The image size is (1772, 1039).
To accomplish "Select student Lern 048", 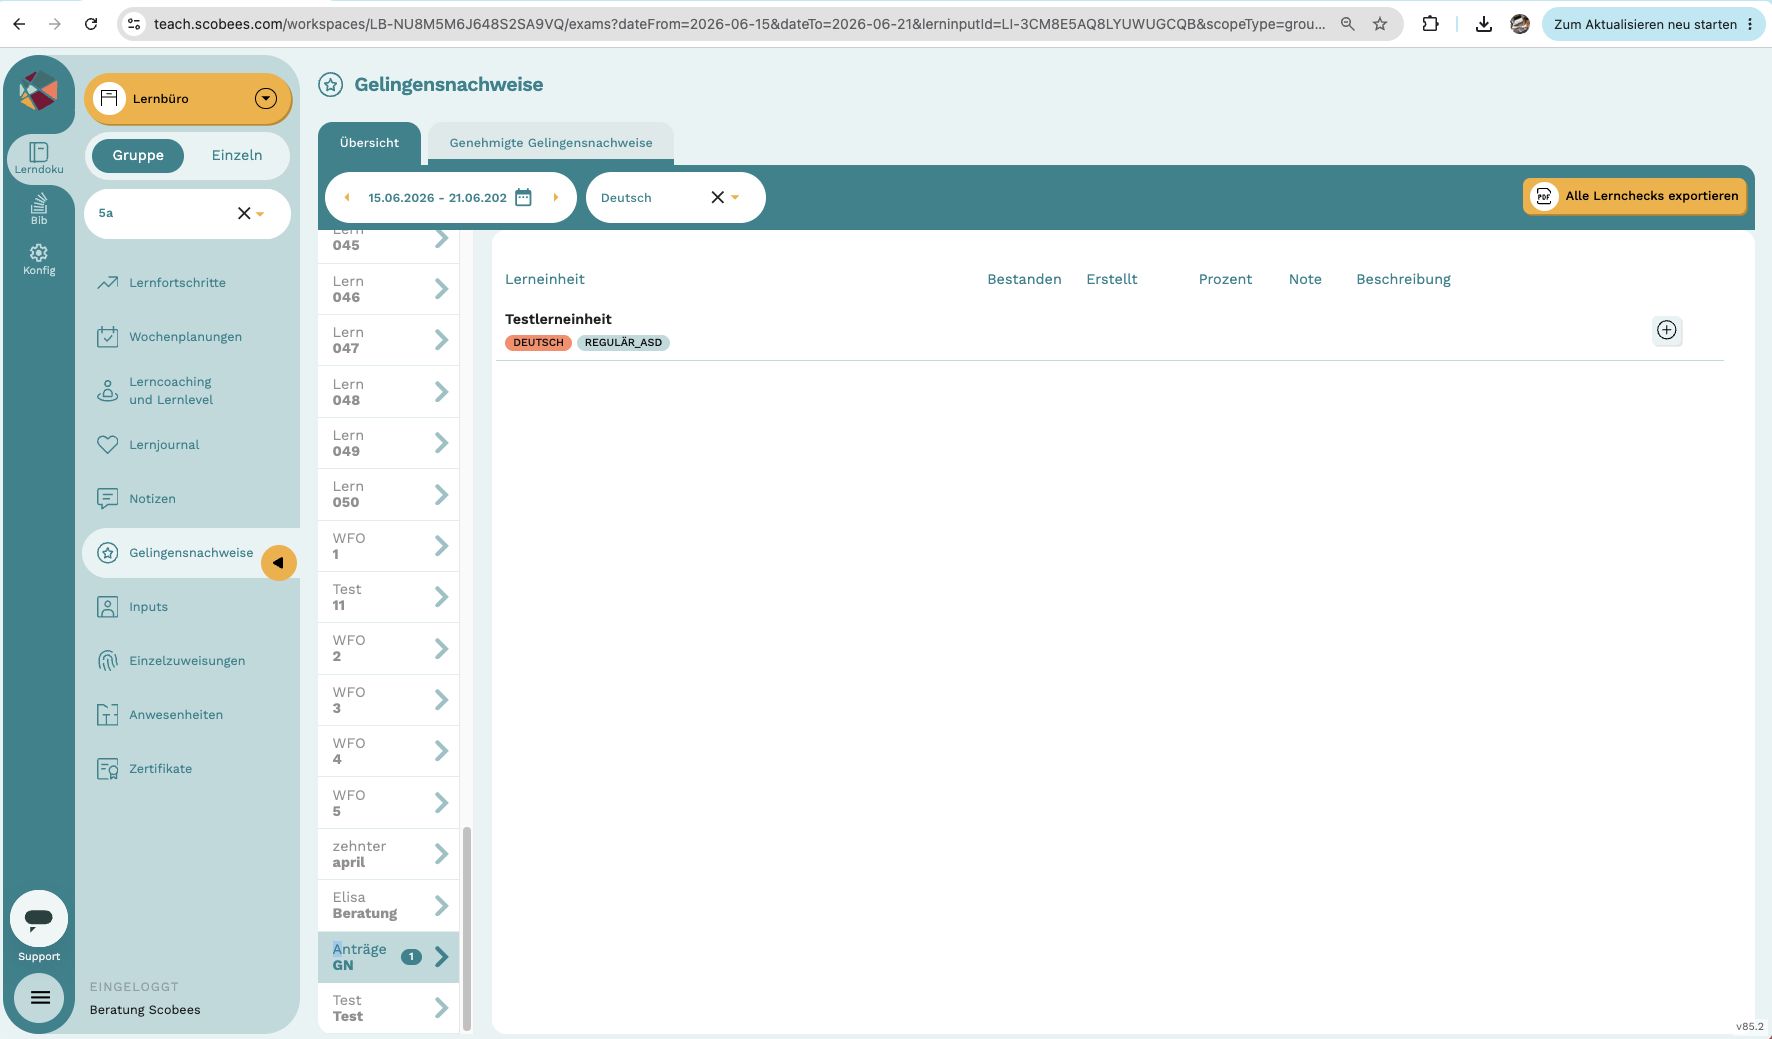I will pos(388,392).
